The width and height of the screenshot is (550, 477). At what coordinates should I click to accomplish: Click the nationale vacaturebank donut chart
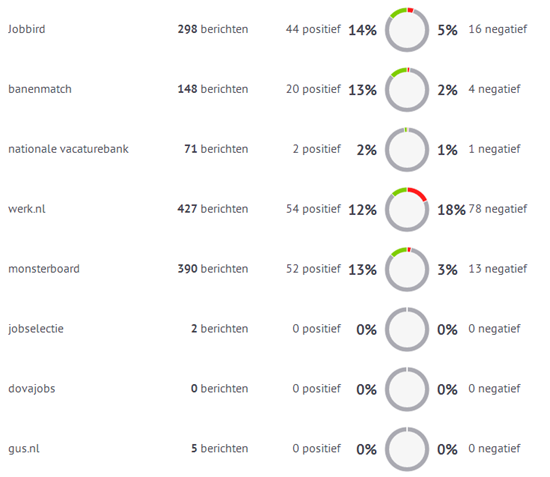pos(407,150)
